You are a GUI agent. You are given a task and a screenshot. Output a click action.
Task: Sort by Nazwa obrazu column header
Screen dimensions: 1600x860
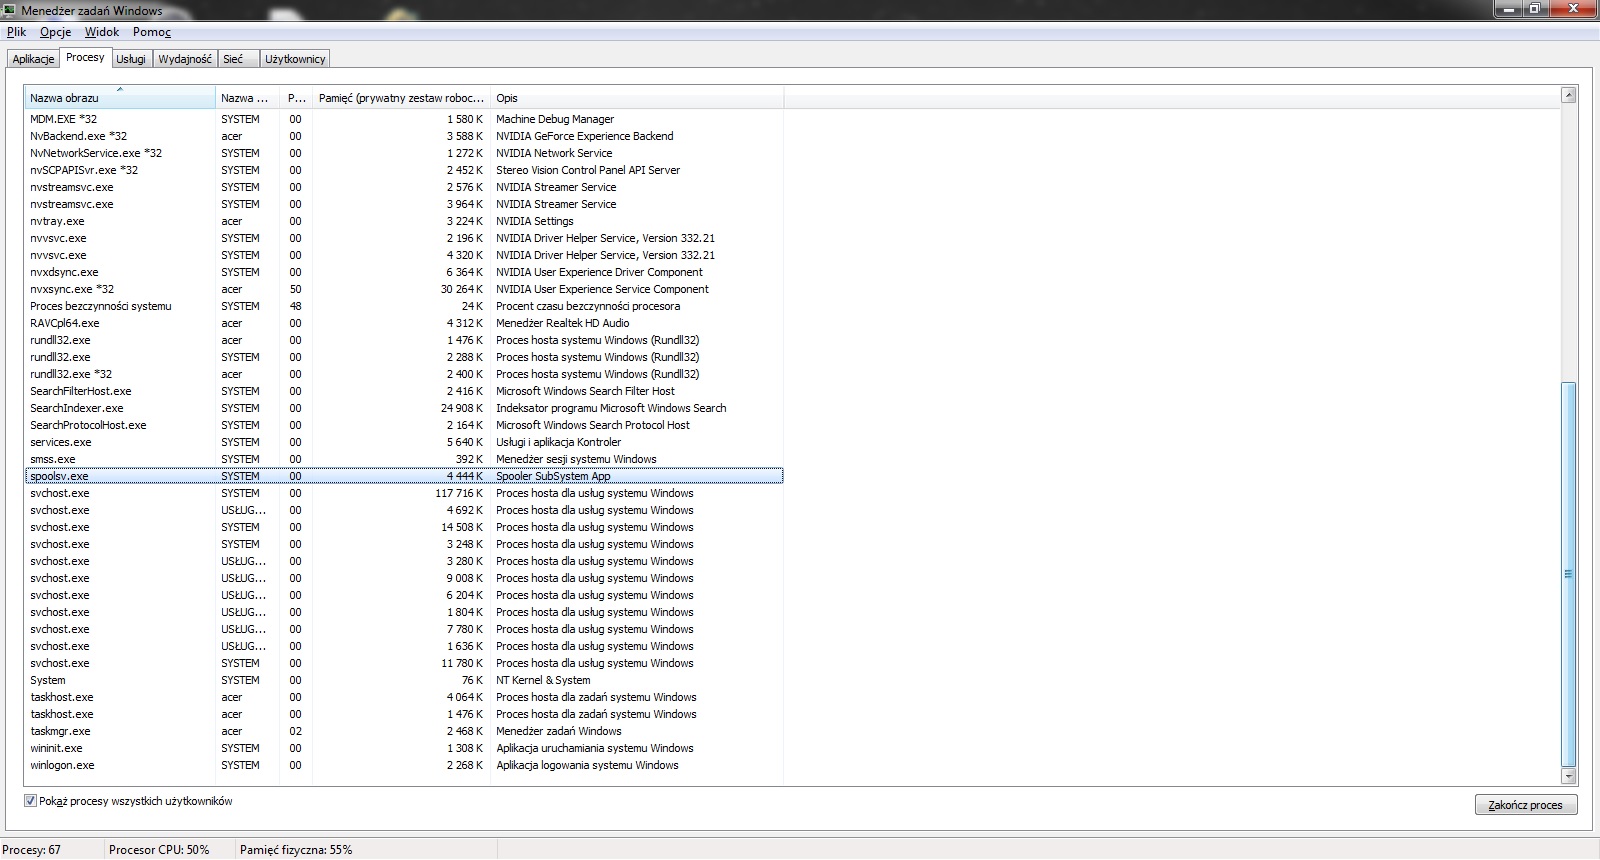(119, 98)
